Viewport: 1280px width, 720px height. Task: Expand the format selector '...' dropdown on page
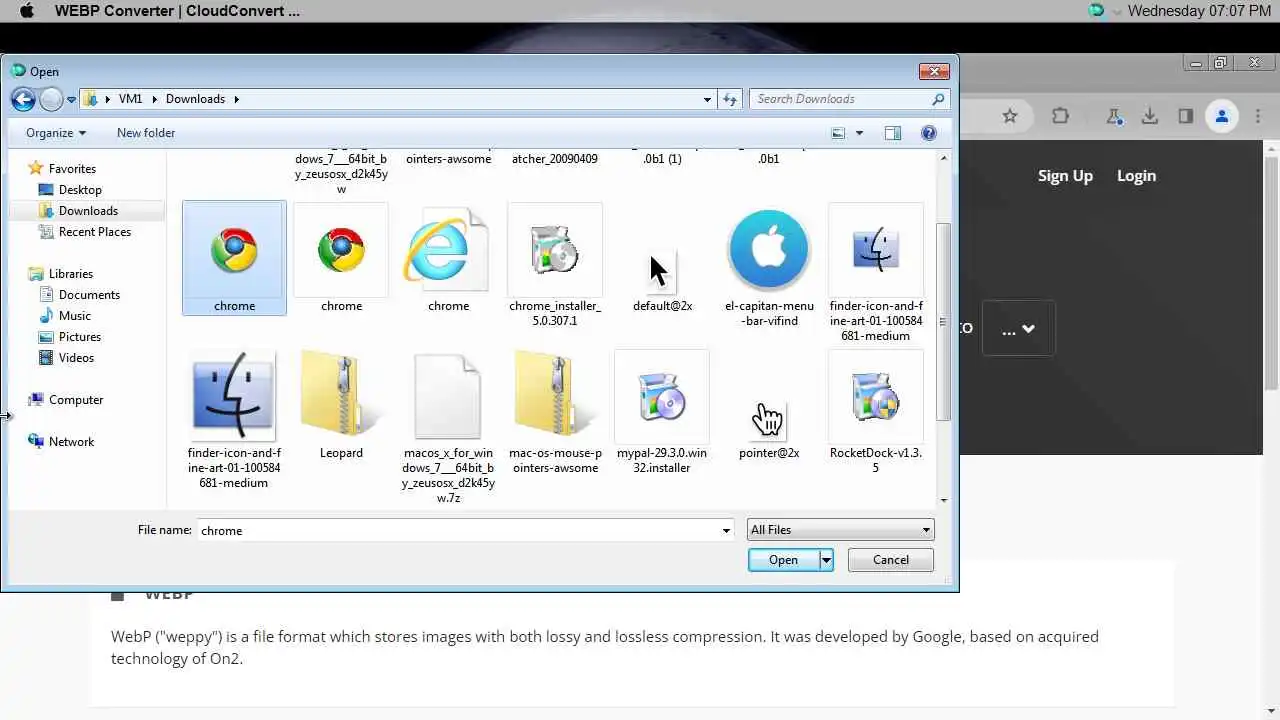point(1019,328)
